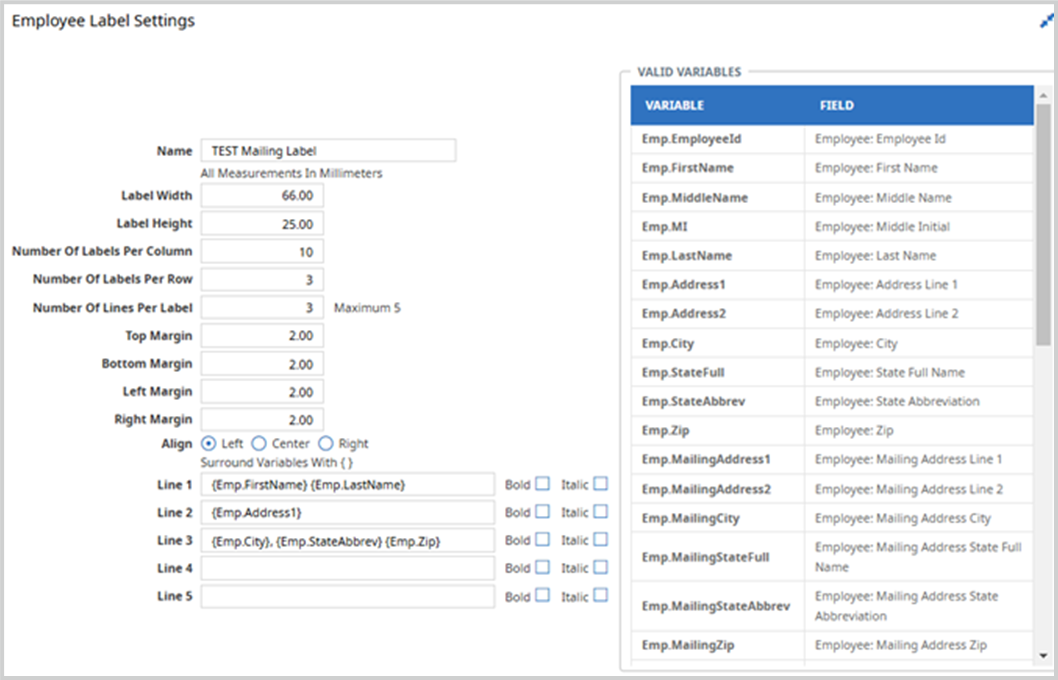
Task: Select the Emp.EmployeeId variable row
Action: (x=832, y=139)
